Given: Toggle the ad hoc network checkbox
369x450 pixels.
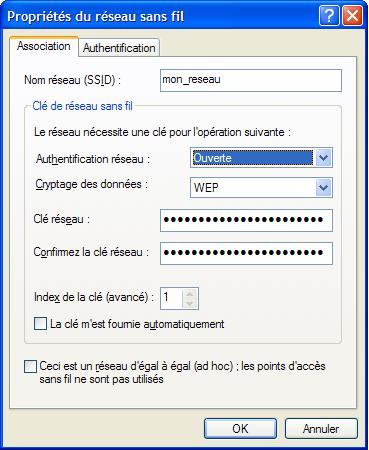Looking at the screenshot, I should [x=30, y=366].
